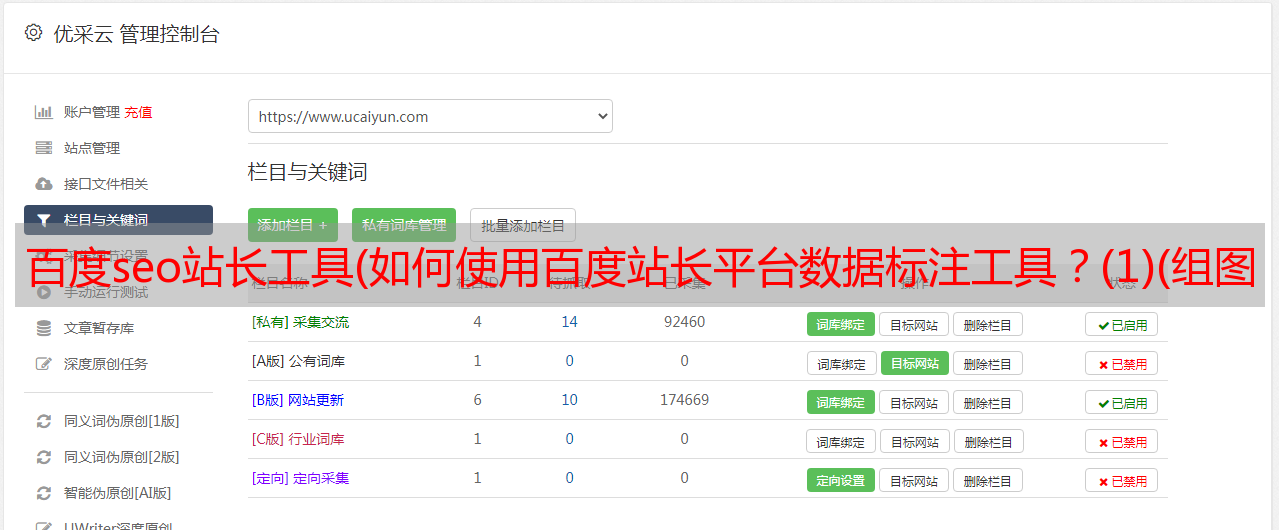Image resolution: width=1279 pixels, height=530 pixels.
Task: Click [A版] 公有词库 column name
Action: pyautogui.click(x=298, y=361)
